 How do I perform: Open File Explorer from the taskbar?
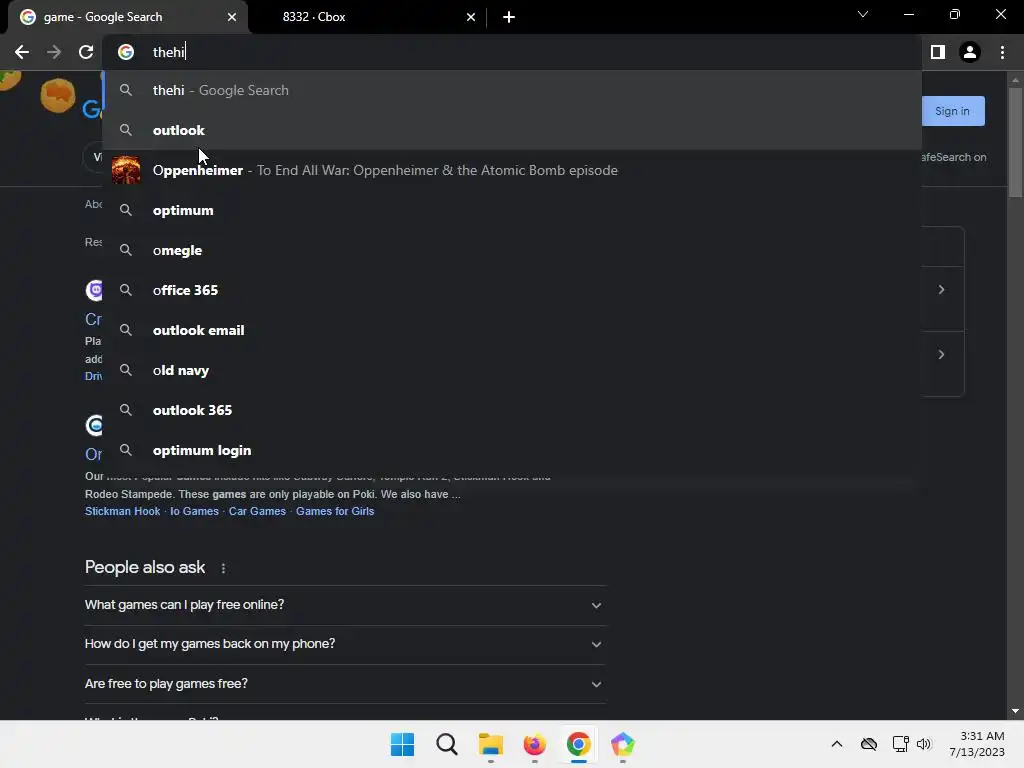490,744
